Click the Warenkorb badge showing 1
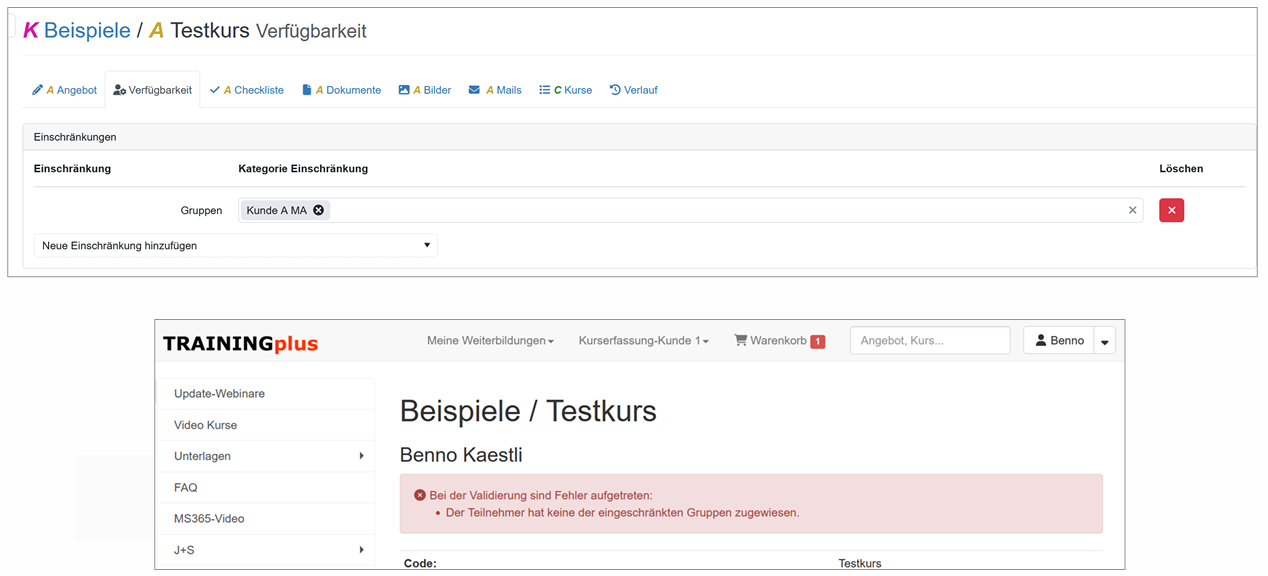Screen dimensions: 1268x576 817,341
